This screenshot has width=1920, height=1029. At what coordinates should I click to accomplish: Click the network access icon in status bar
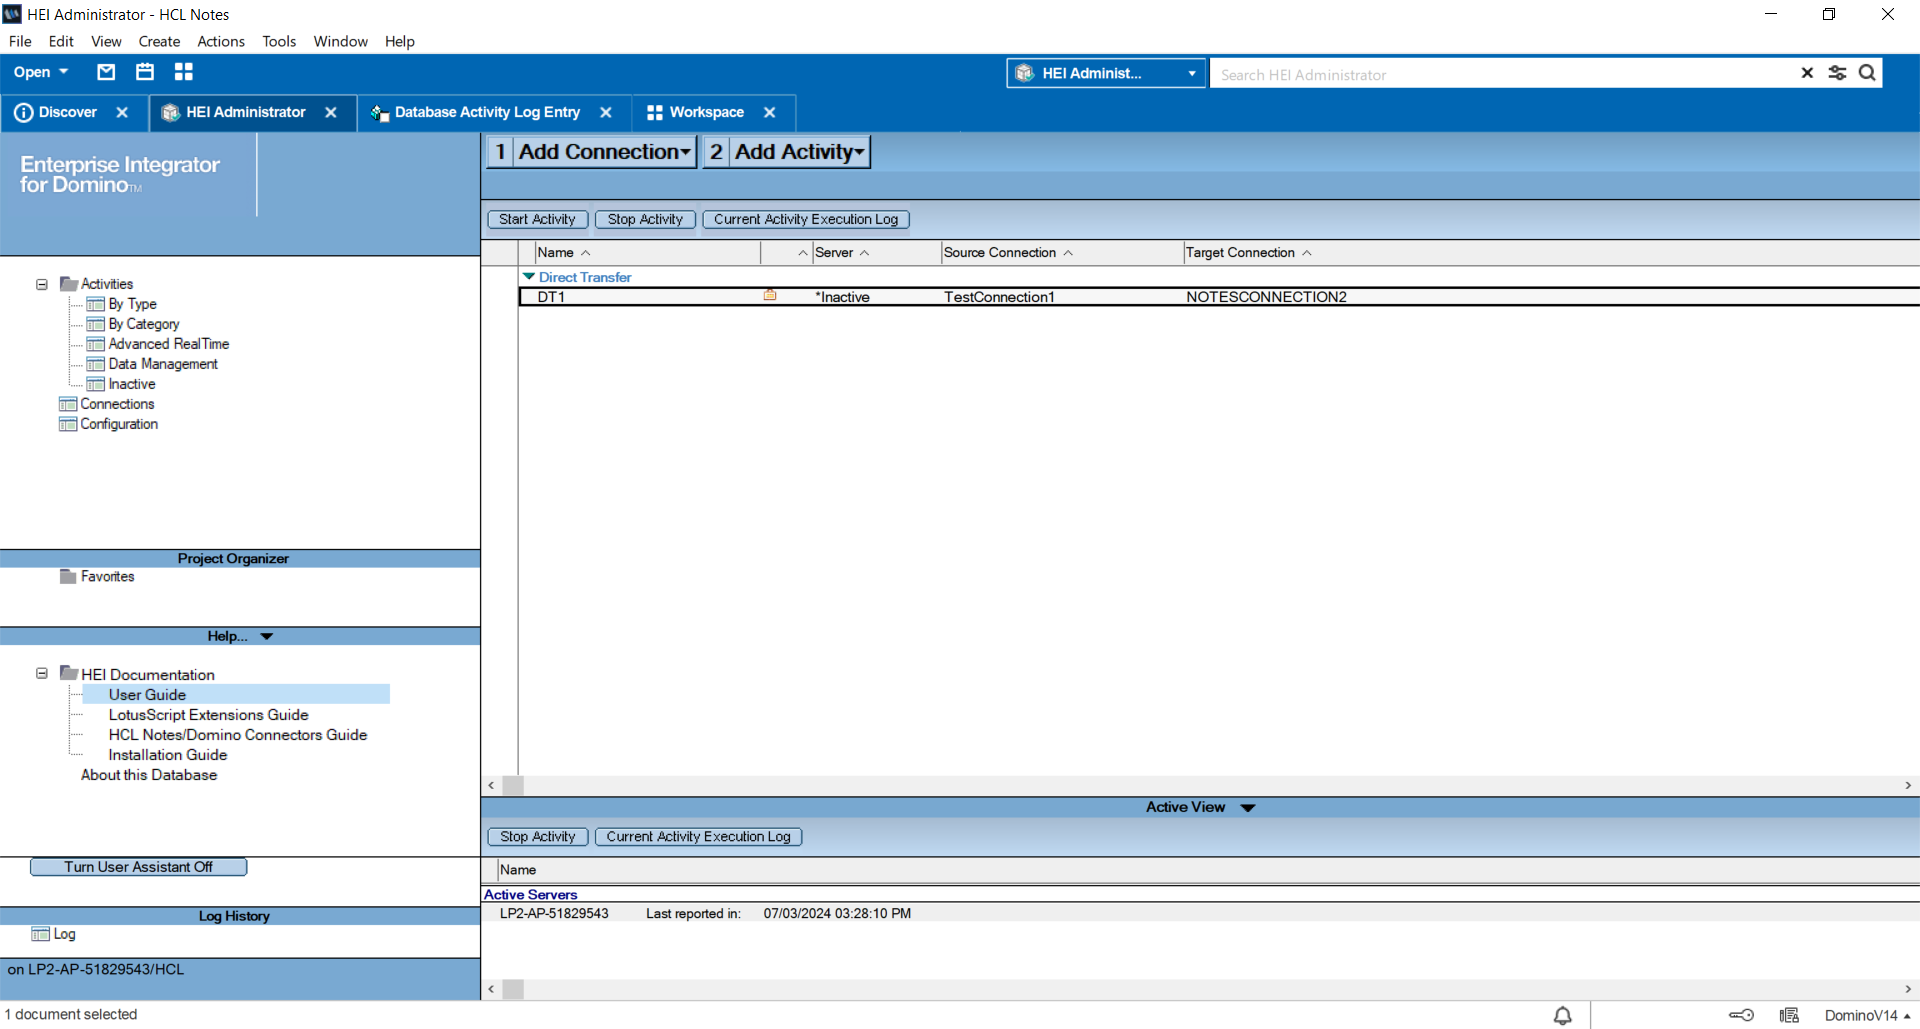(x=1789, y=1015)
